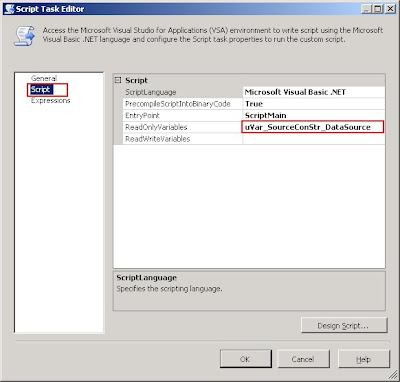
Task: Click the PrecompileScriptIntoBinaryCode True value
Action: tap(314, 104)
